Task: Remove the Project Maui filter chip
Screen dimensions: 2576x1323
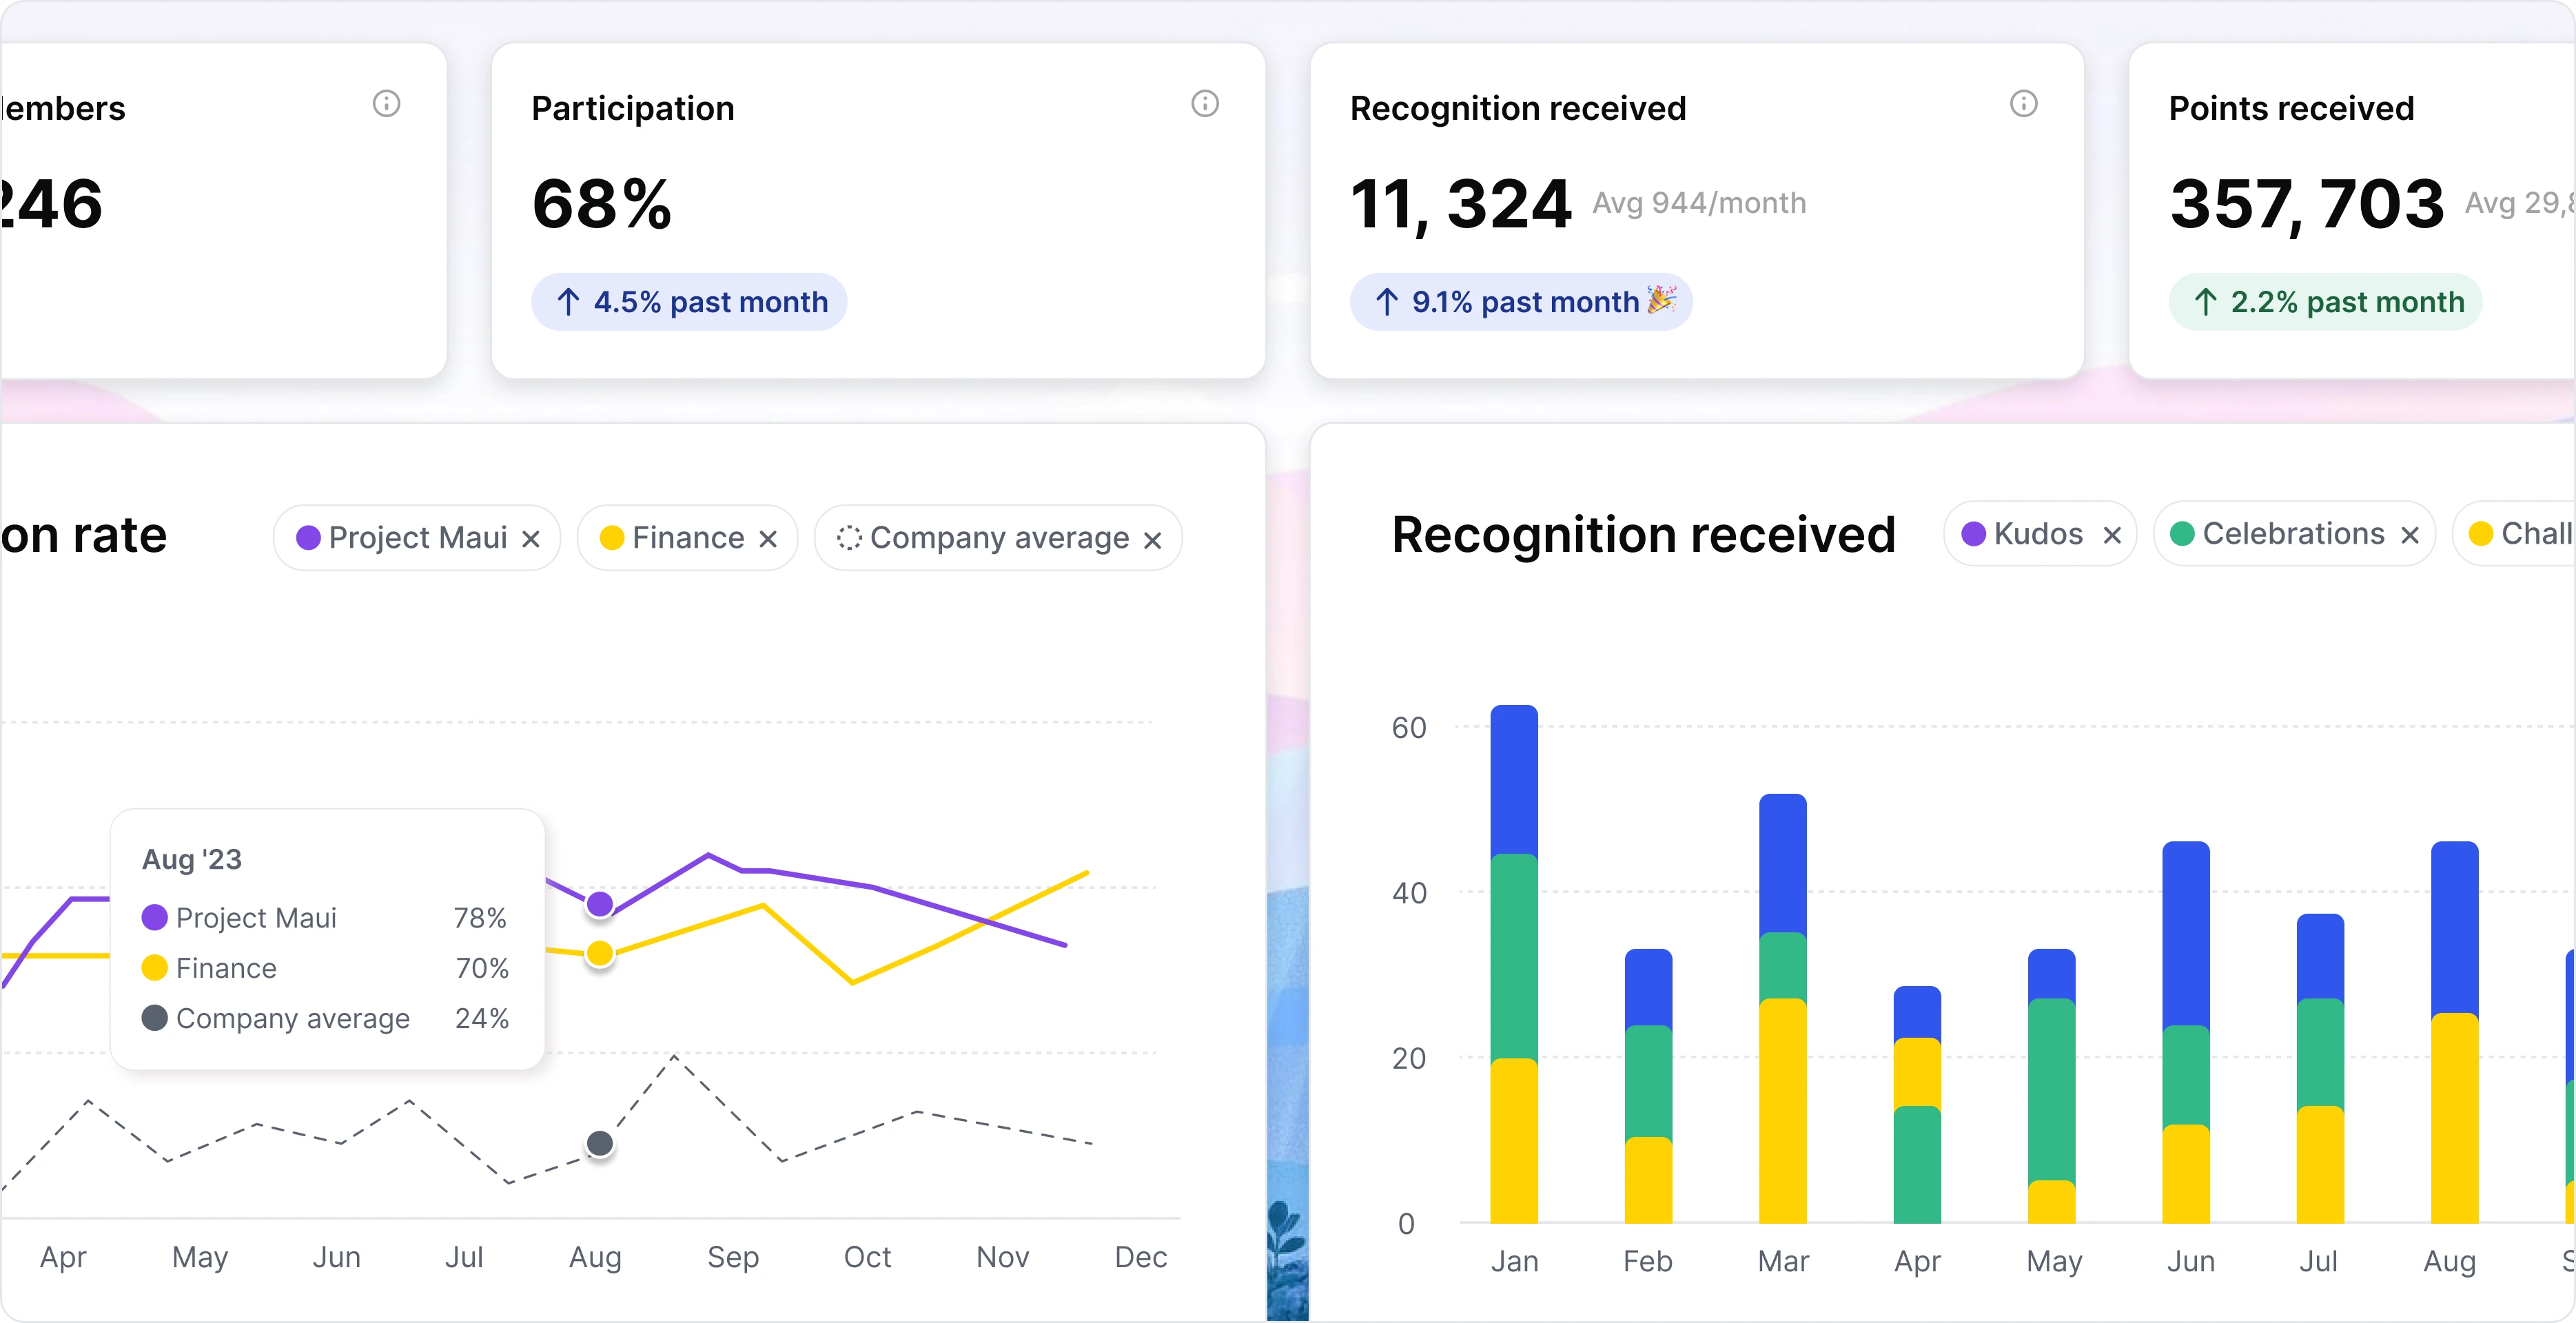Action: click(531, 539)
